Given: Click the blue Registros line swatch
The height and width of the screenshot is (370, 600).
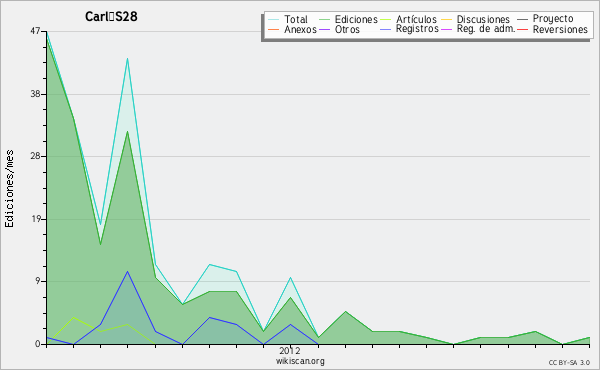Looking at the screenshot, I should [x=385, y=29].
